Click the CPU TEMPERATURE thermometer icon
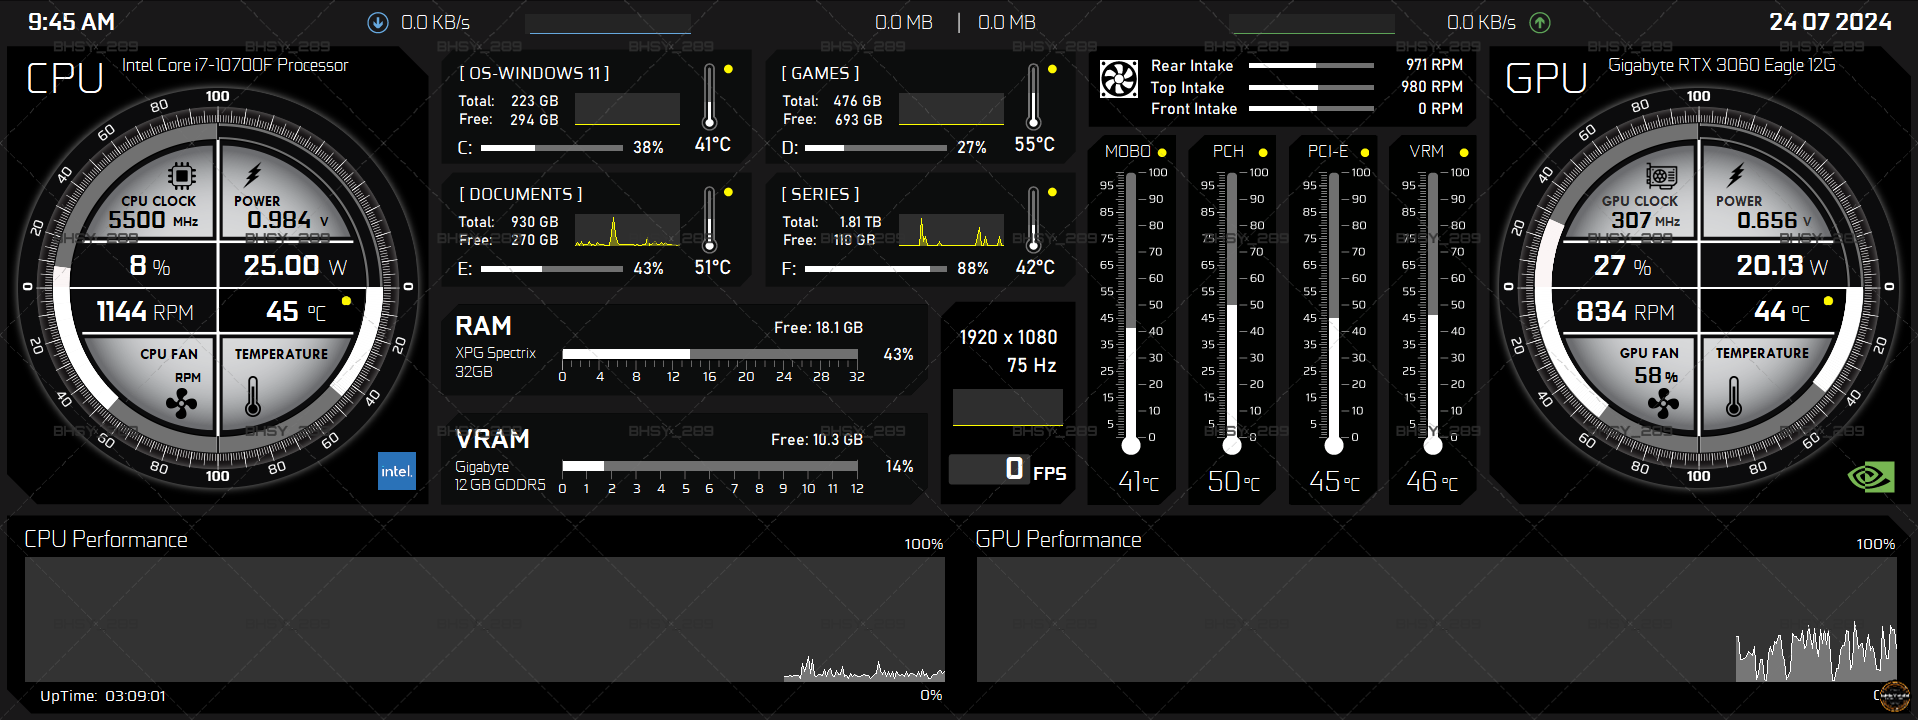1918x720 pixels. coord(253,396)
